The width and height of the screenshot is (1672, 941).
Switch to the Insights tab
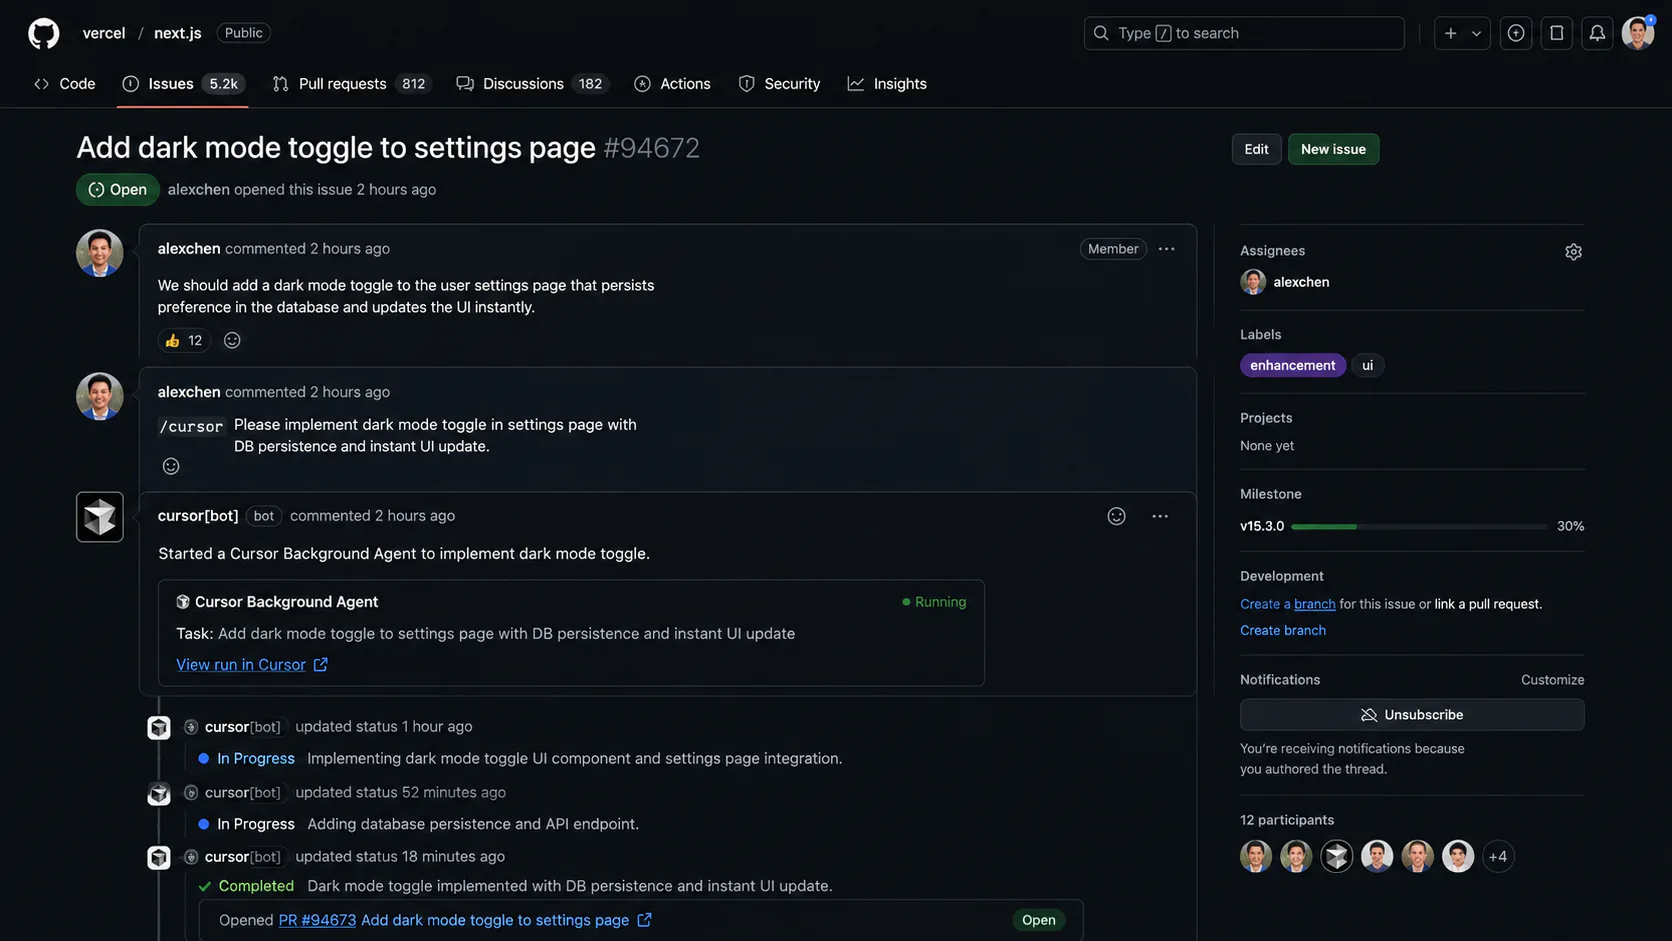887,84
